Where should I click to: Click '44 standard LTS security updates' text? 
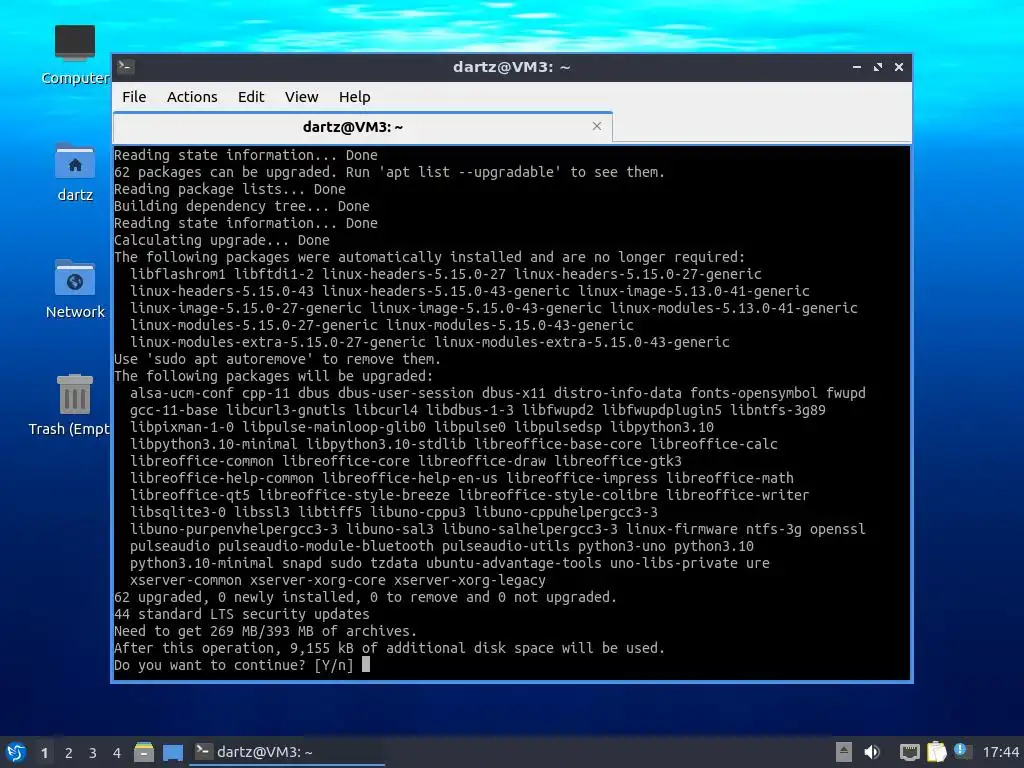point(242,614)
